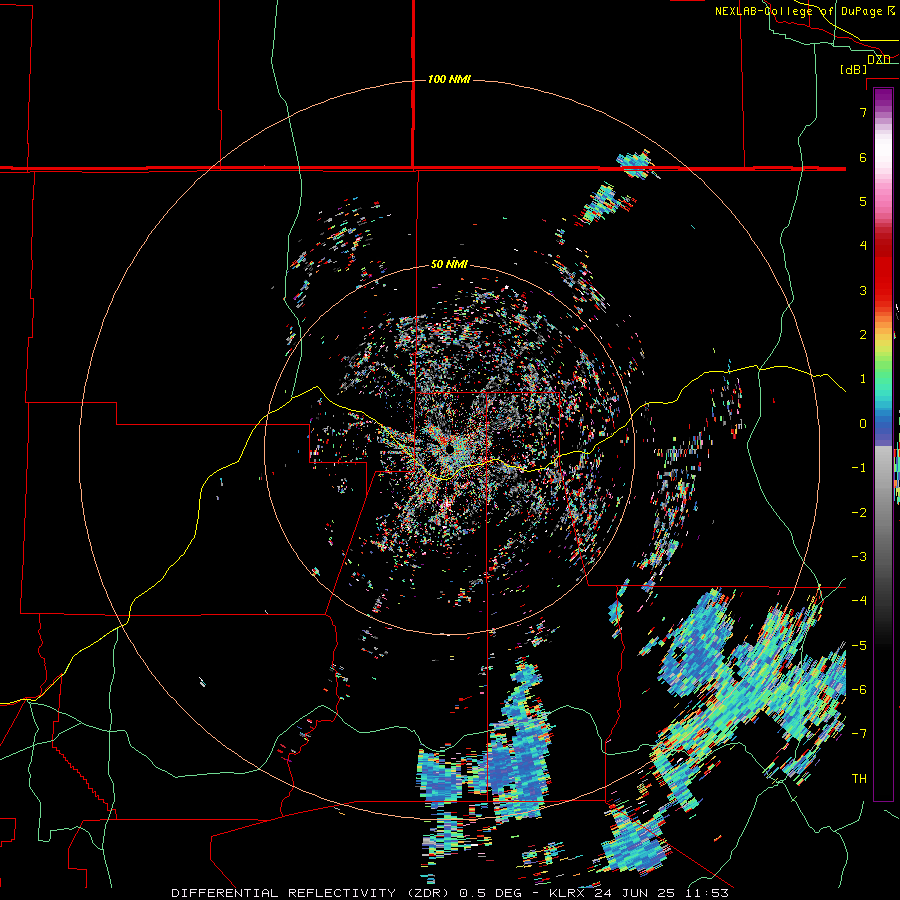Click the differential reflectivity caption at bottom

450,893
